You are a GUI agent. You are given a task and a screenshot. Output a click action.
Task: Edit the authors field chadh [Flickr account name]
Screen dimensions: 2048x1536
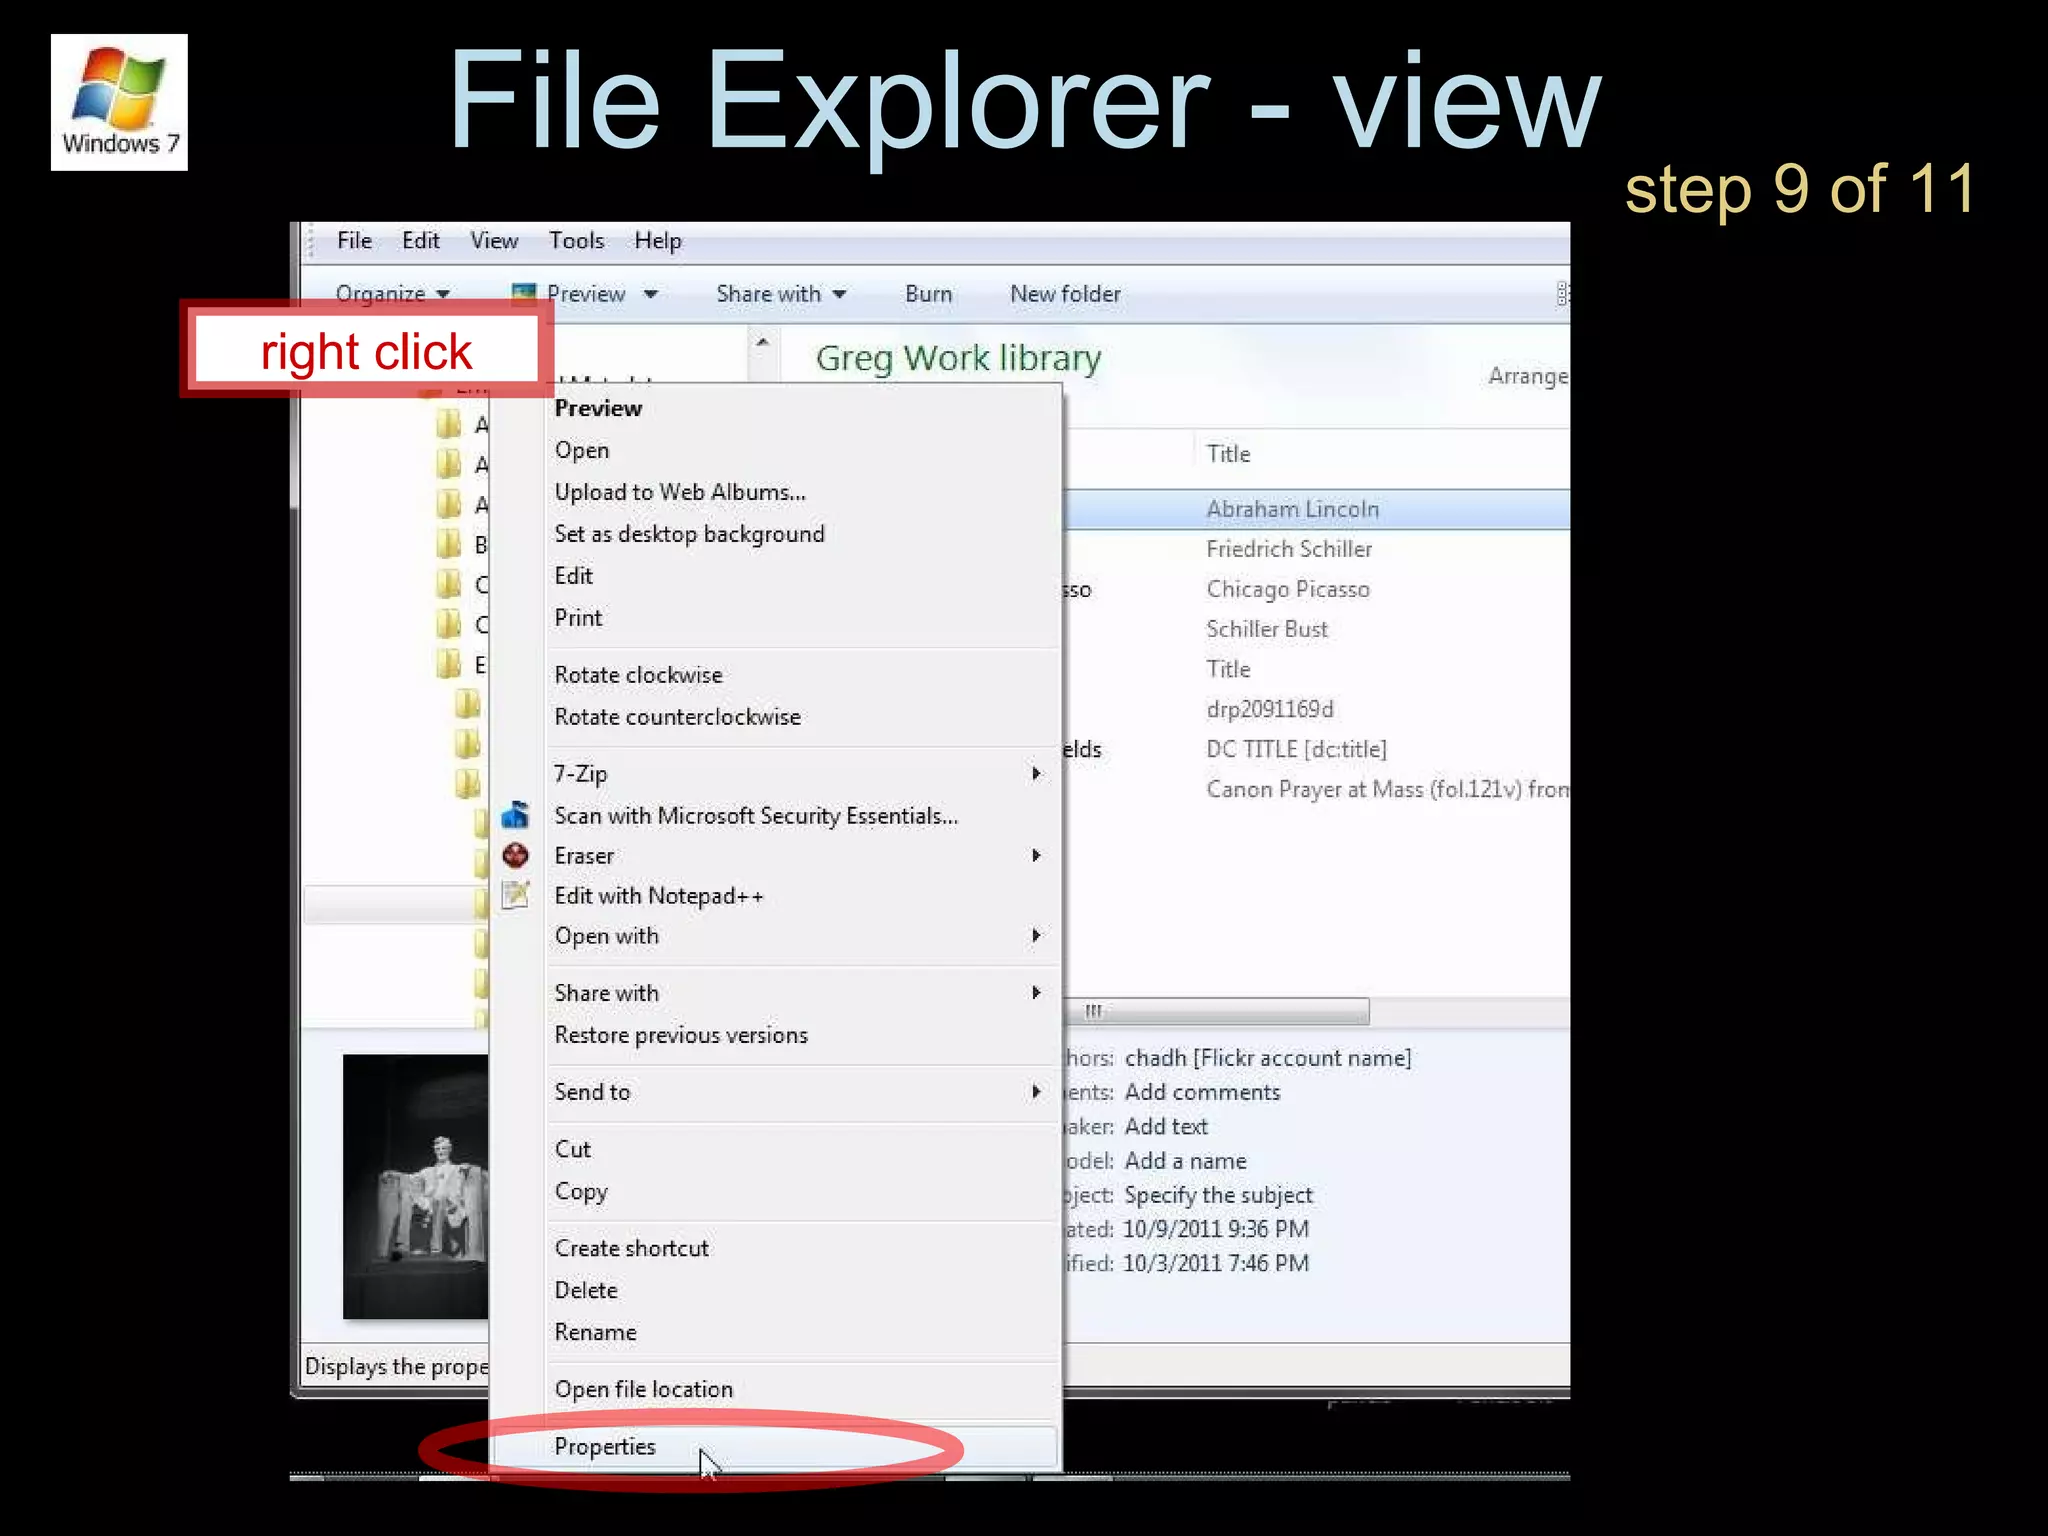click(1267, 1058)
